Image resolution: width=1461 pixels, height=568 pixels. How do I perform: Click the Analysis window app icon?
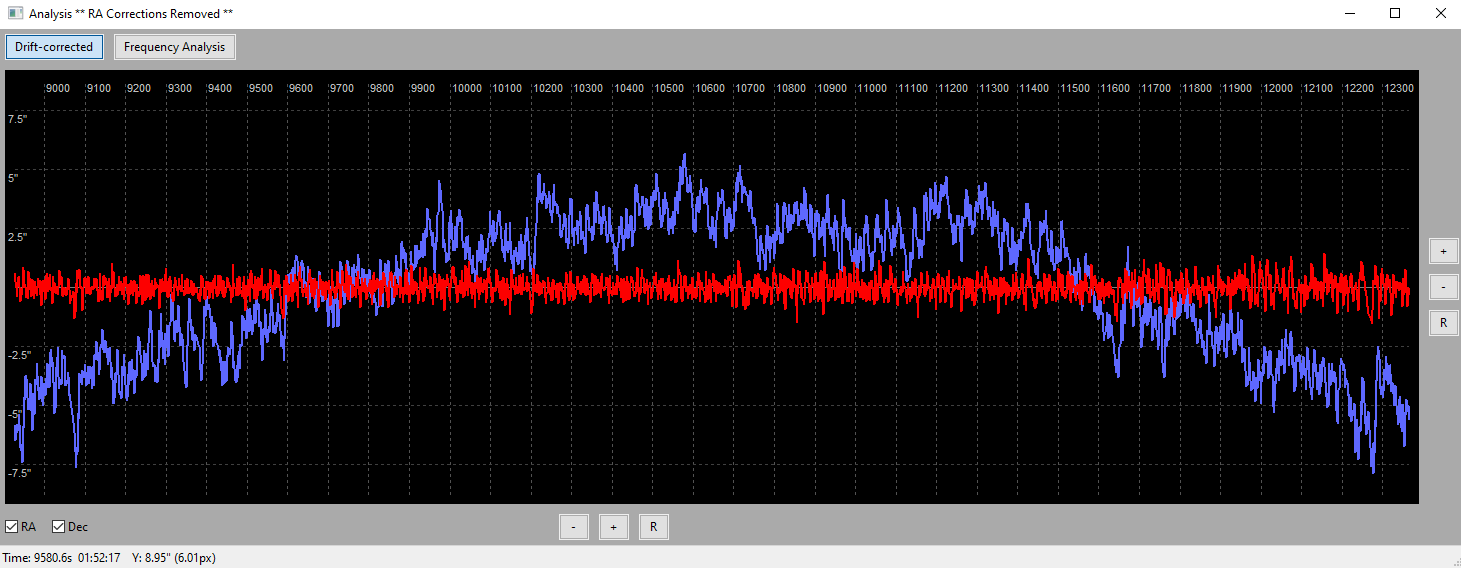(15, 14)
